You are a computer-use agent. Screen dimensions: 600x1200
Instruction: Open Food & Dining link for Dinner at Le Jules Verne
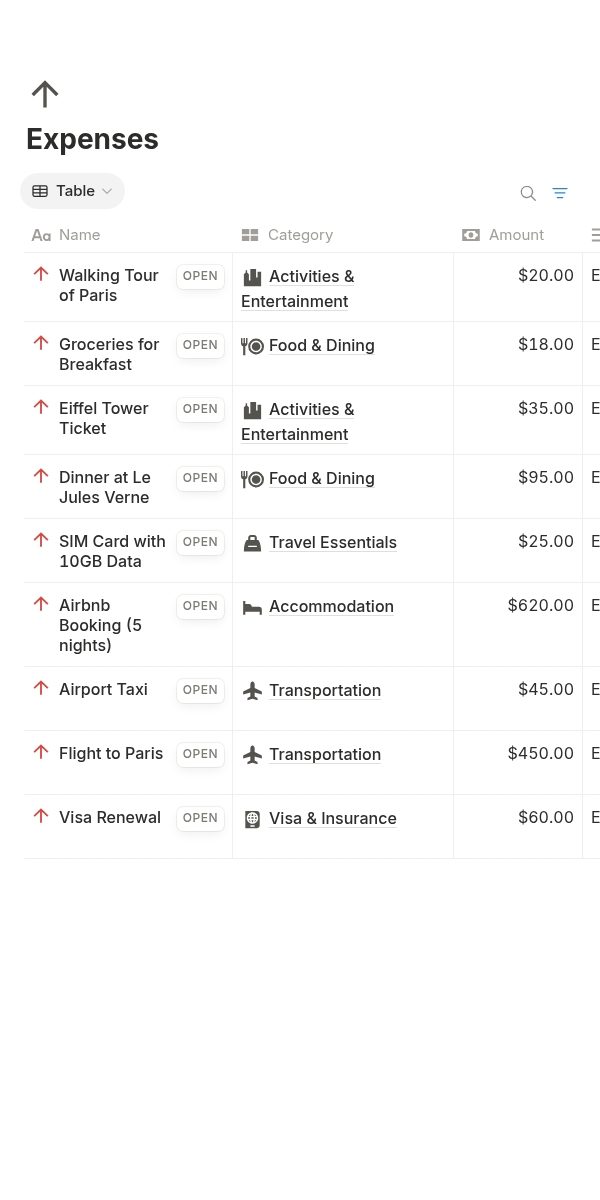(x=322, y=478)
